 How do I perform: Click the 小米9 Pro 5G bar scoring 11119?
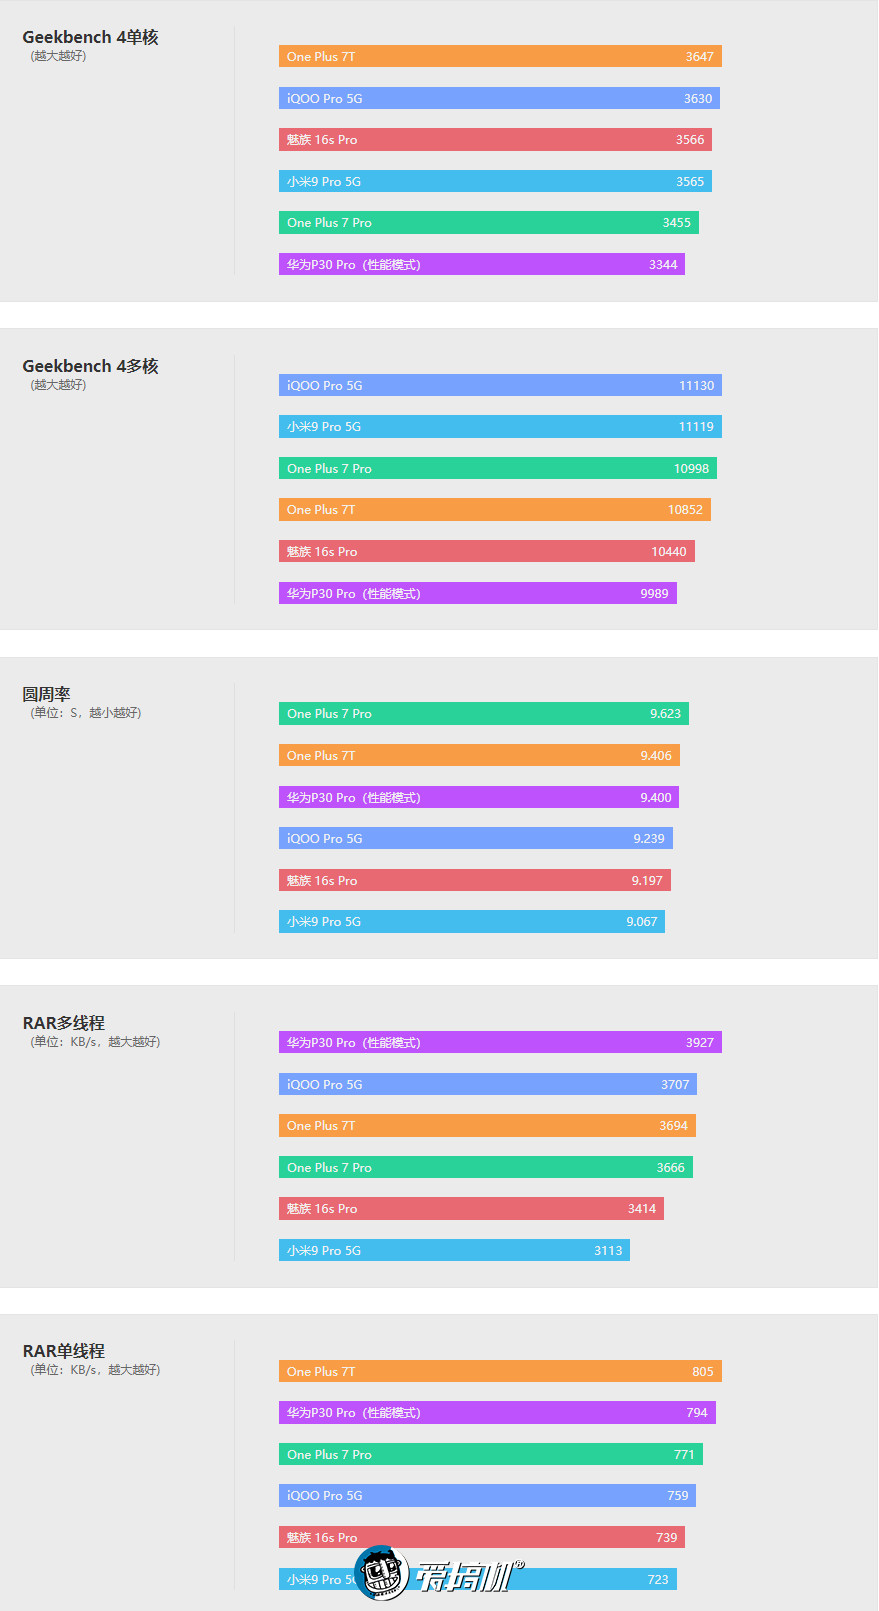tap(500, 427)
